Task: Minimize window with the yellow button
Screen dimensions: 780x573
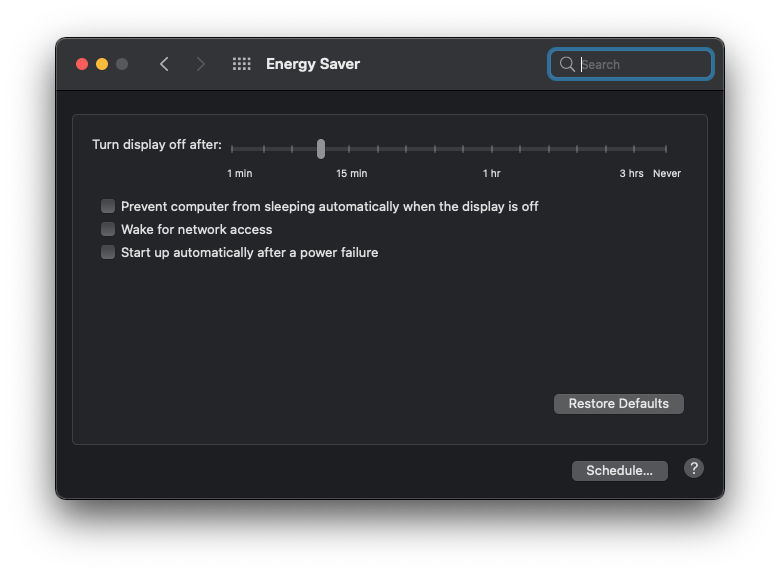Action: coord(102,64)
